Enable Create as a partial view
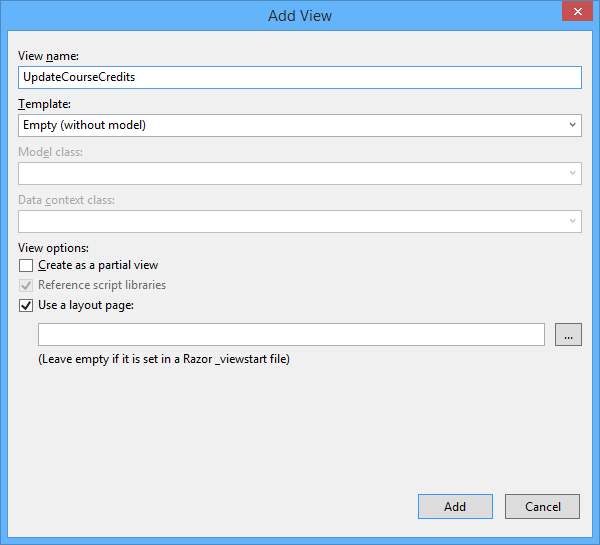This screenshot has height=545, width=600. (x=26, y=265)
